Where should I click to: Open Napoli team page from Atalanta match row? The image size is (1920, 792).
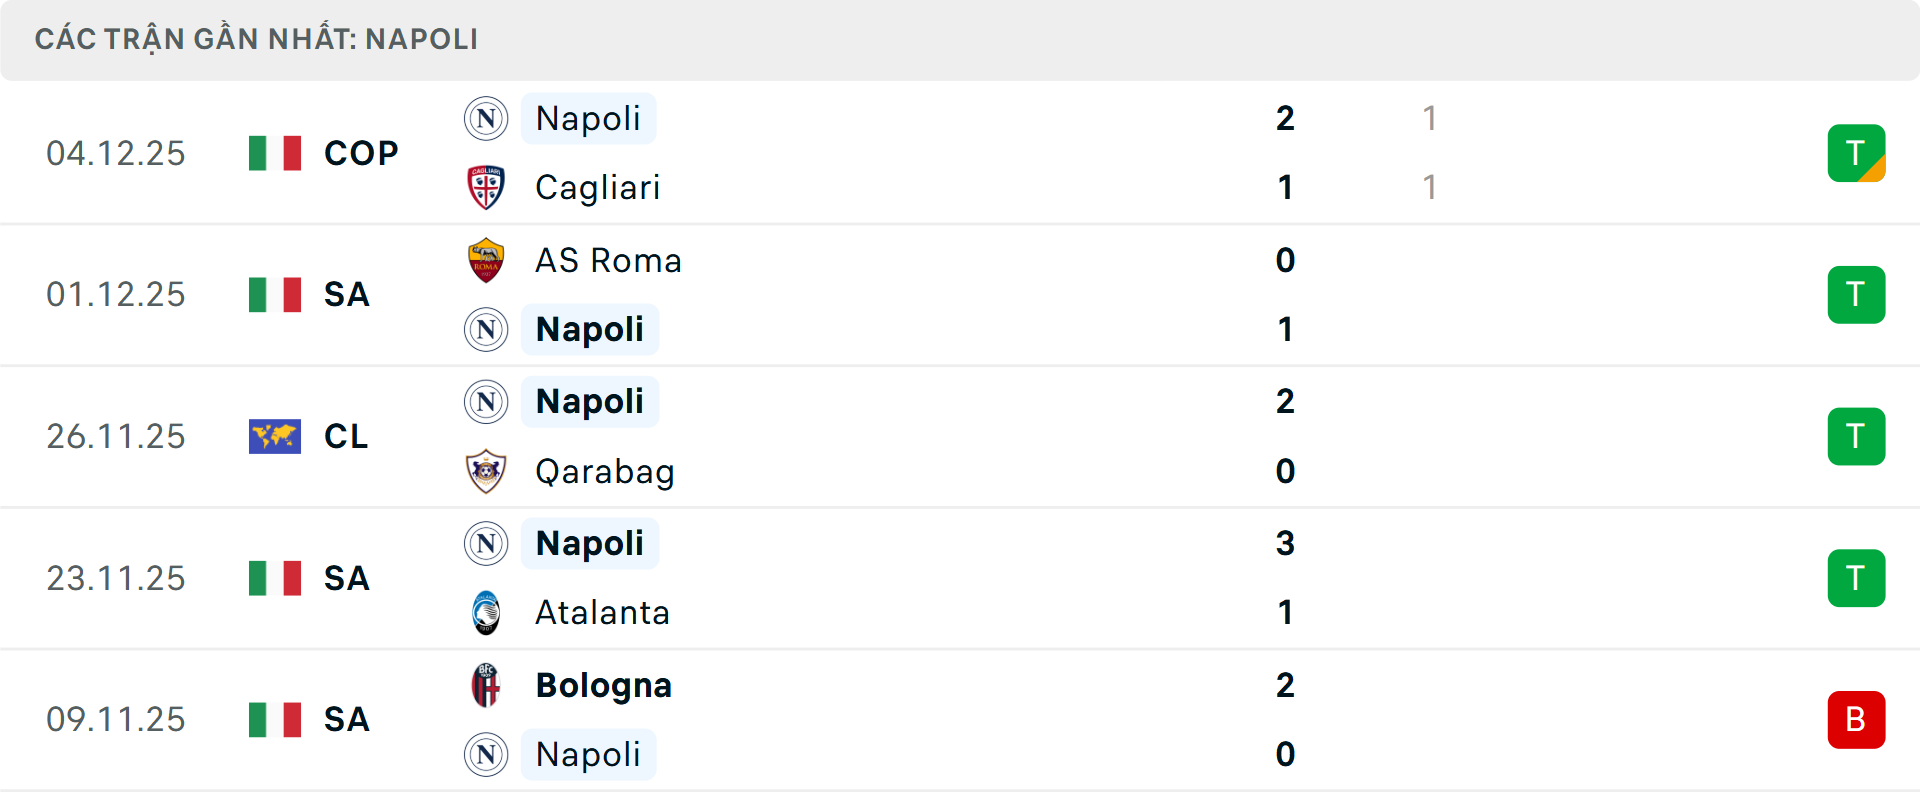tap(589, 543)
